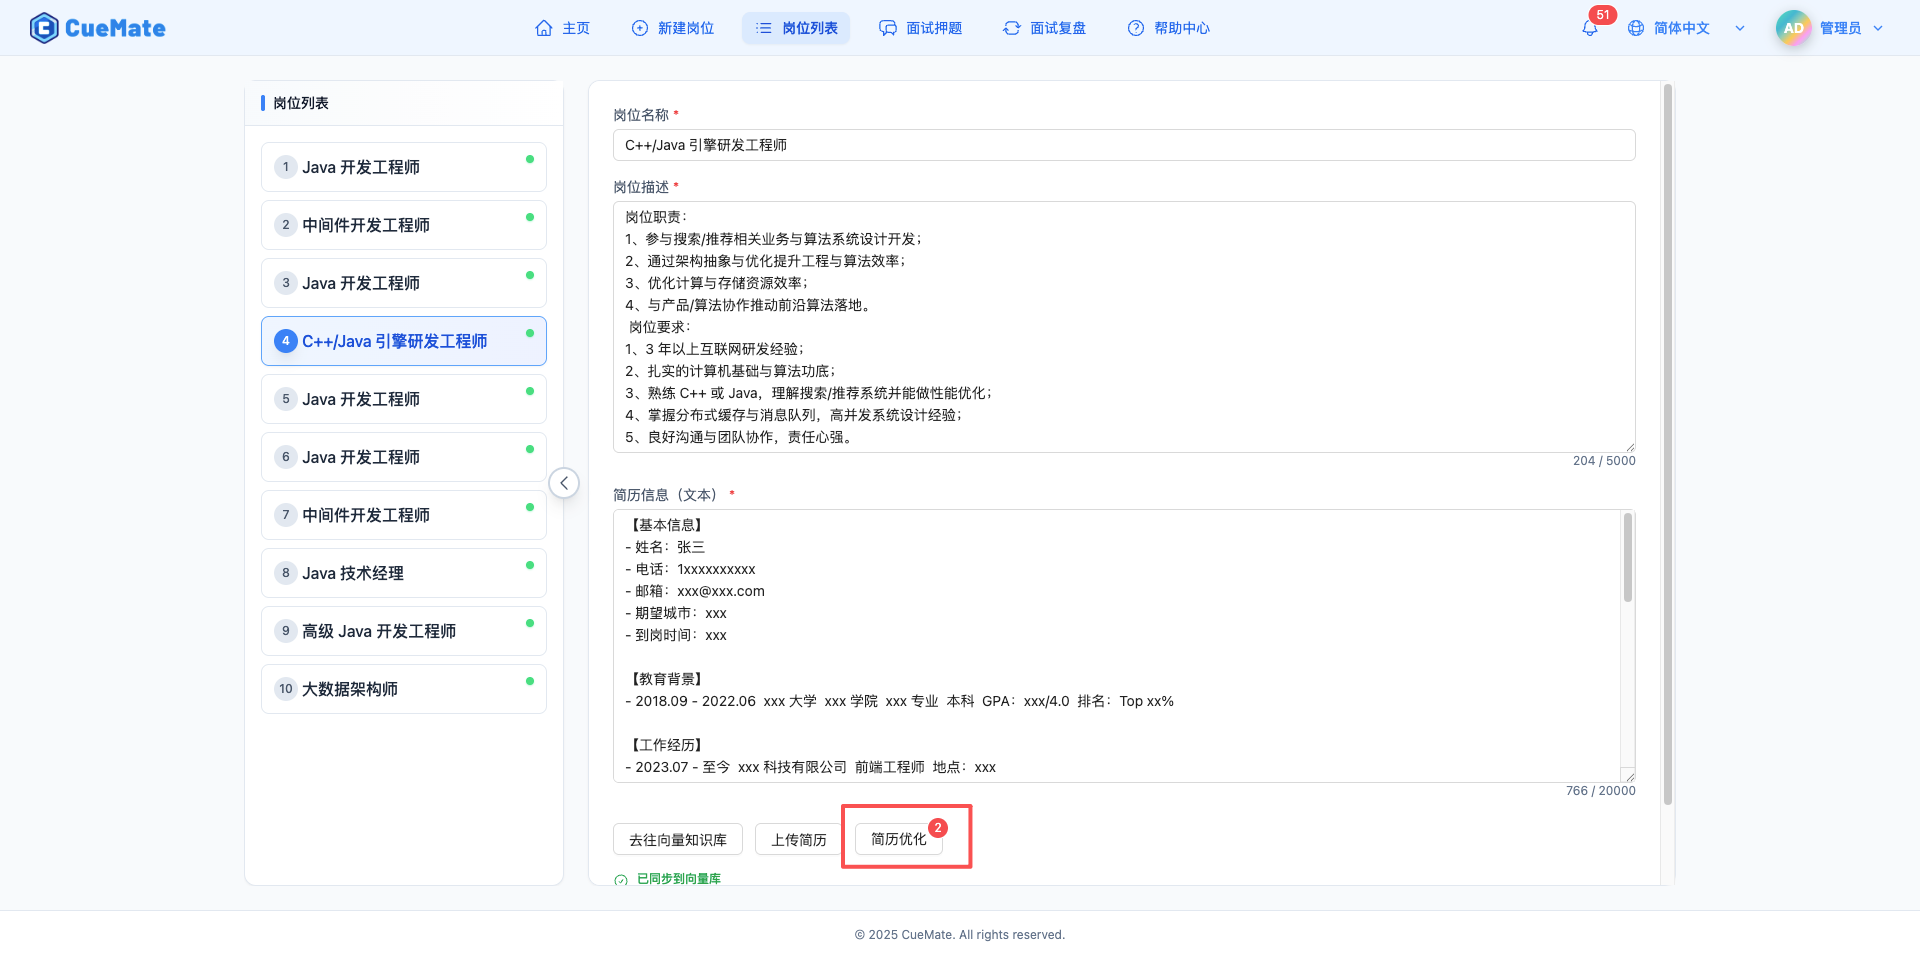Open 去往向量知识库 link
The height and width of the screenshot is (958, 1920).
677,839
